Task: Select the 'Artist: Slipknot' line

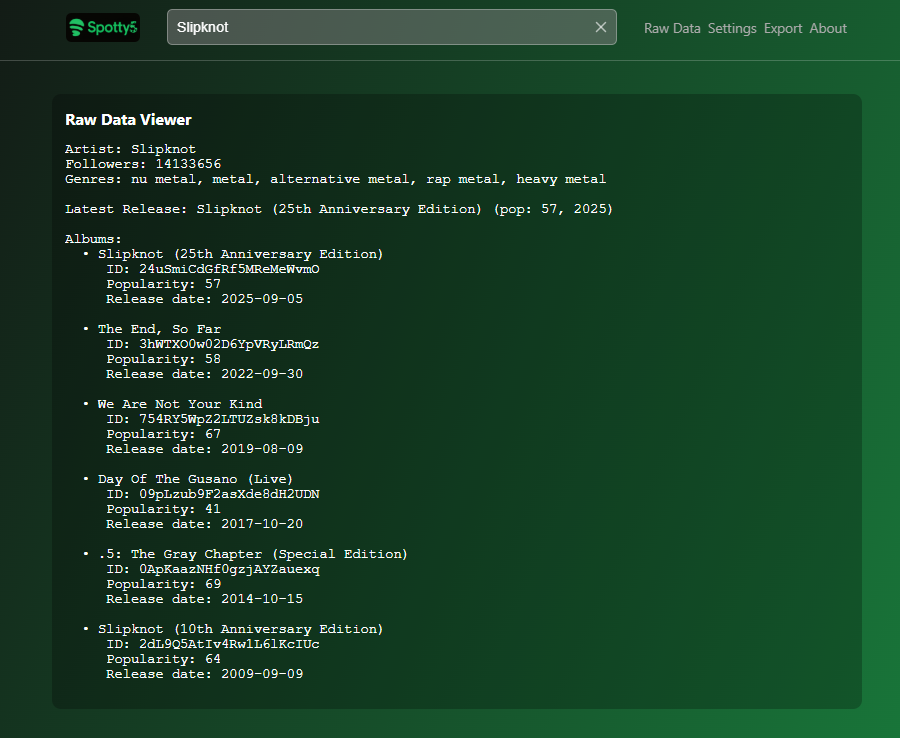Action: pyautogui.click(x=130, y=149)
